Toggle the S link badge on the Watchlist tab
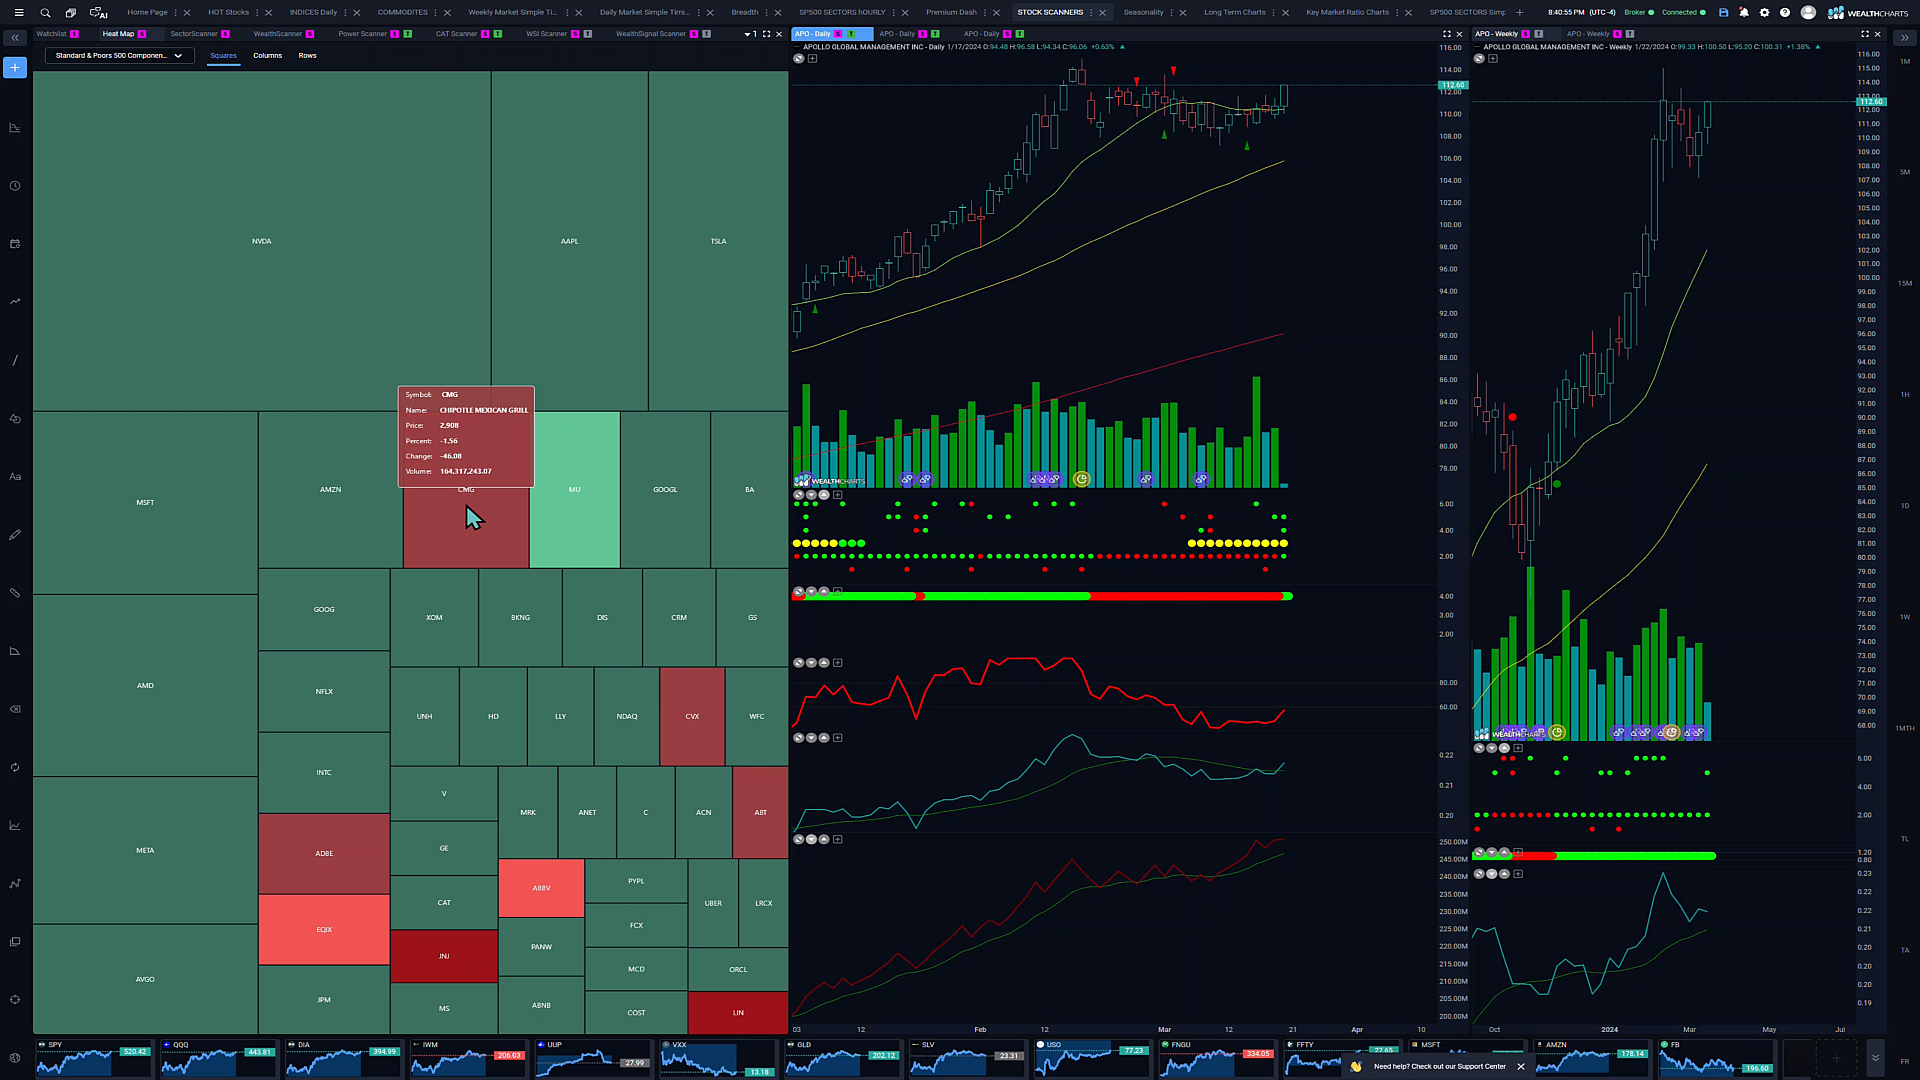The width and height of the screenshot is (1920, 1080). [x=74, y=34]
